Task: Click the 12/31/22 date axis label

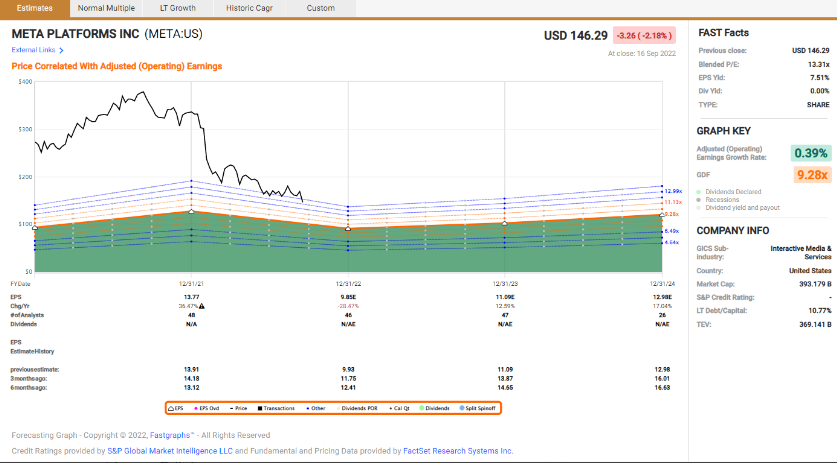Action: (x=349, y=284)
